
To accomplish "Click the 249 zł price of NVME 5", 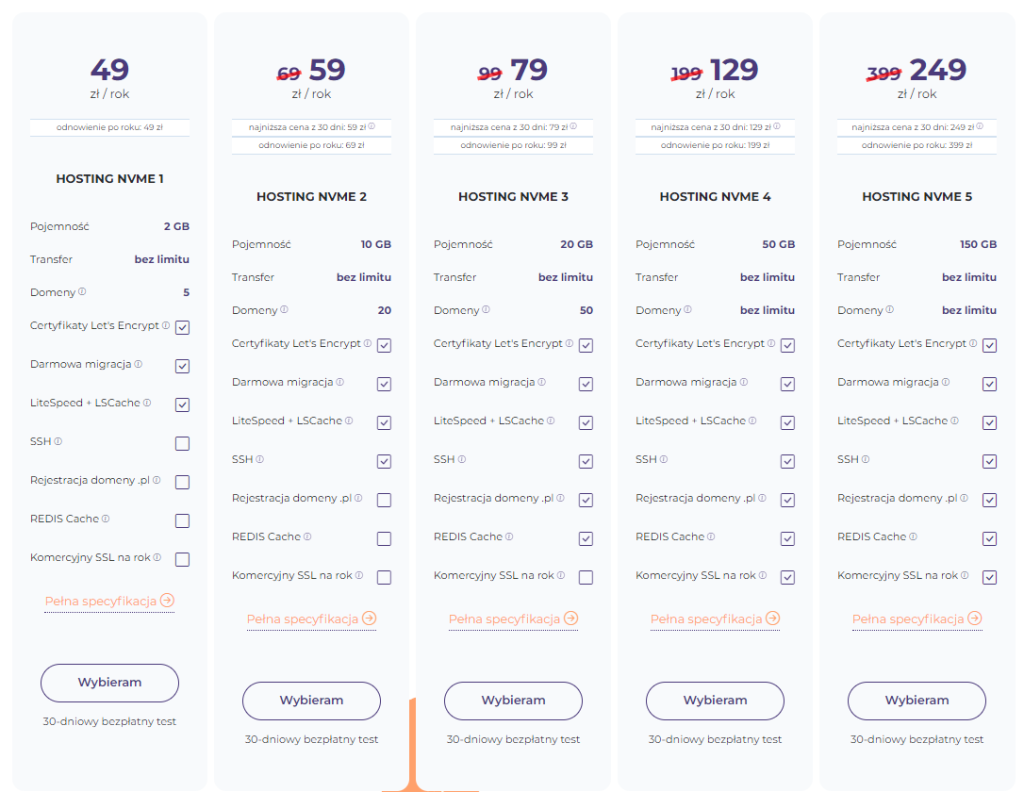I will coord(938,70).
